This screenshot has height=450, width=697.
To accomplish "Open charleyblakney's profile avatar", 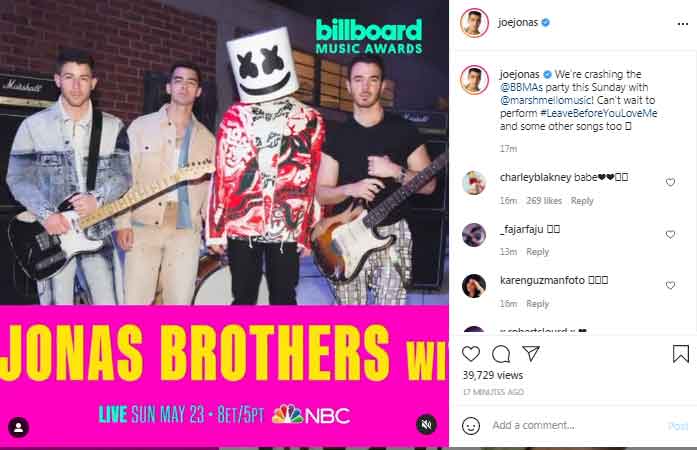I will click(474, 183).
